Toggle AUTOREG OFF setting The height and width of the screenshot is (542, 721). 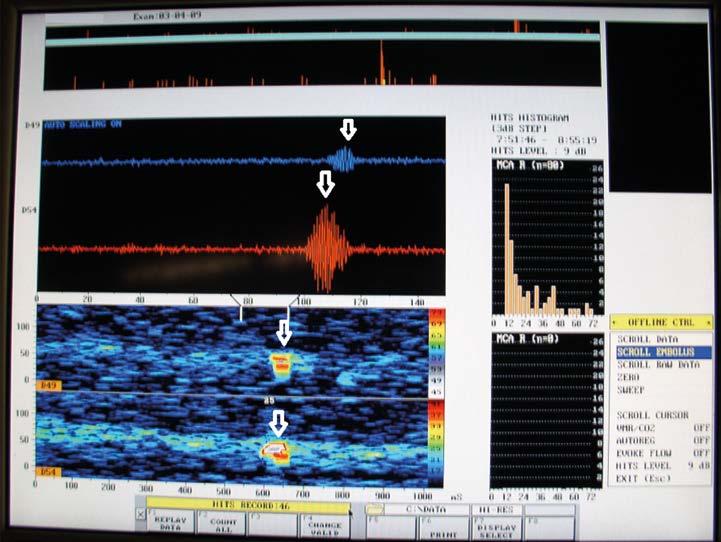pos(663,440)
